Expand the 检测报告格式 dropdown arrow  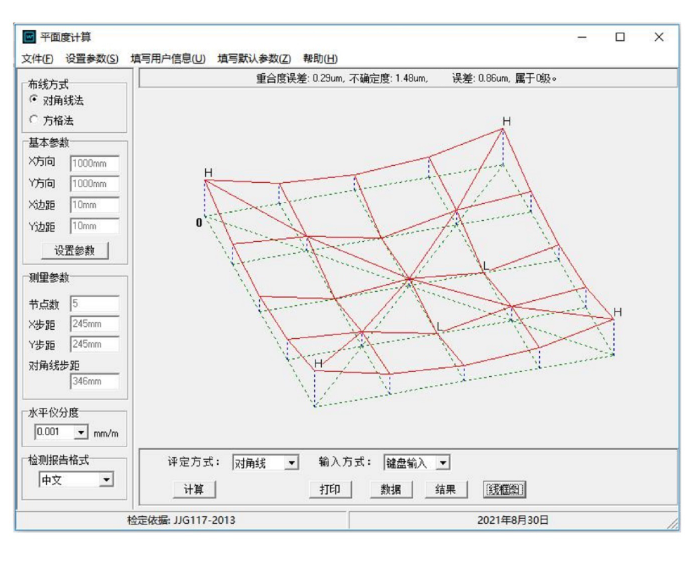pyautogui.click(x=106, y=480)
